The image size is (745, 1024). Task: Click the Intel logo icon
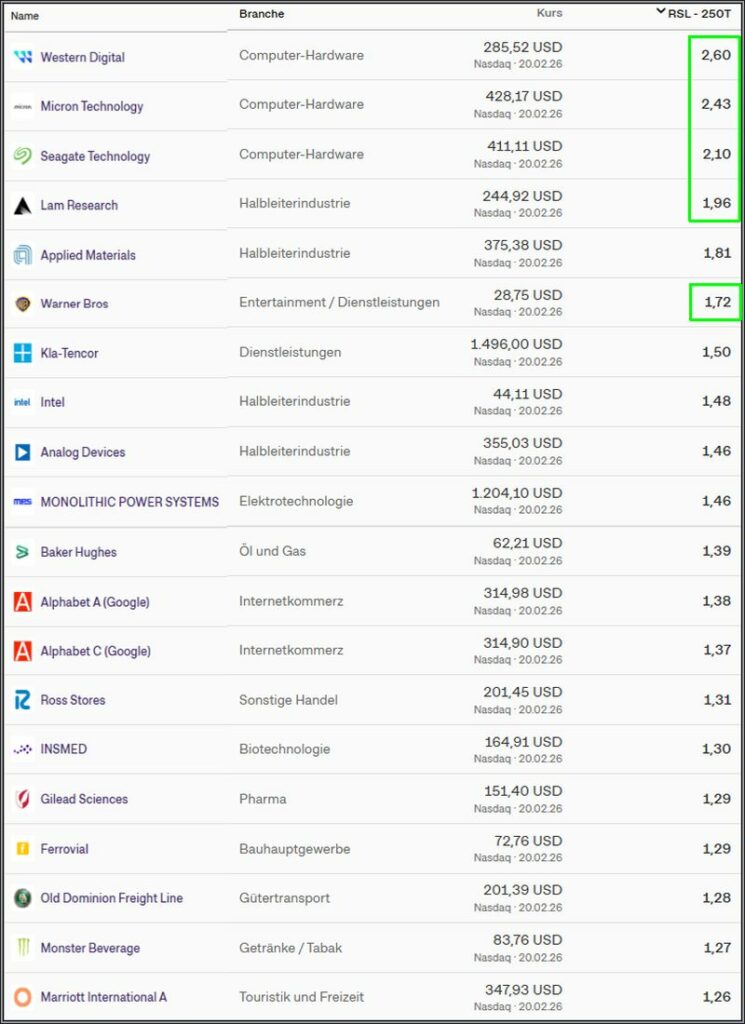coord(23,403)
